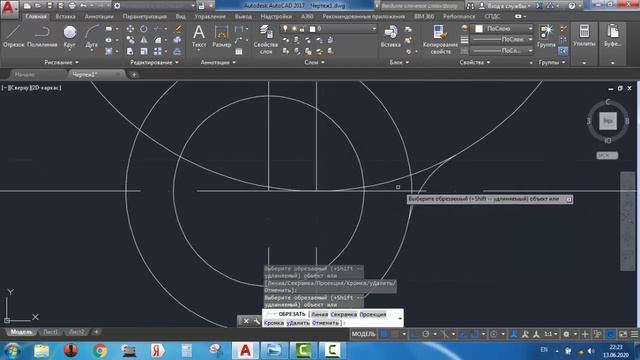The image size is (640, 360).
Task: Select the Fillet tool icon
Action: click(x=158, y=40)
